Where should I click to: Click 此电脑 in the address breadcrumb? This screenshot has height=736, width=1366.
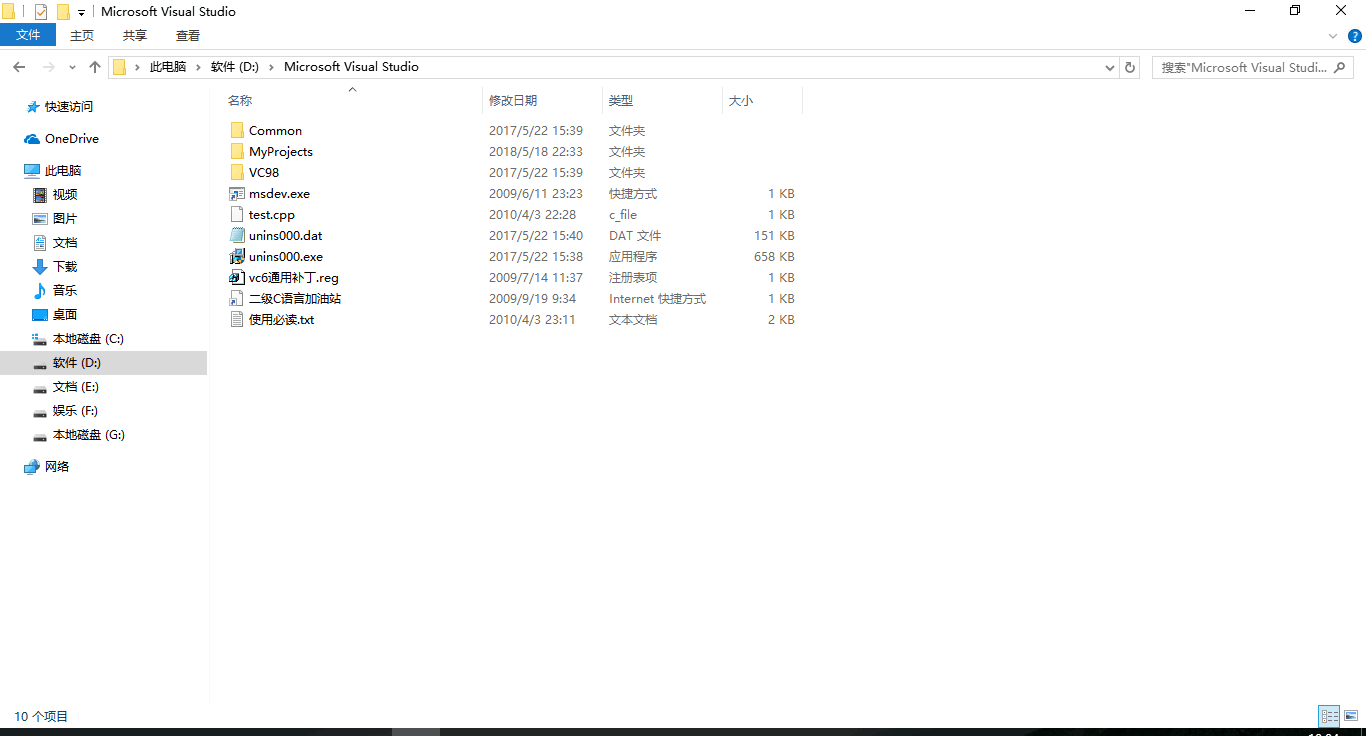[168, 67]
